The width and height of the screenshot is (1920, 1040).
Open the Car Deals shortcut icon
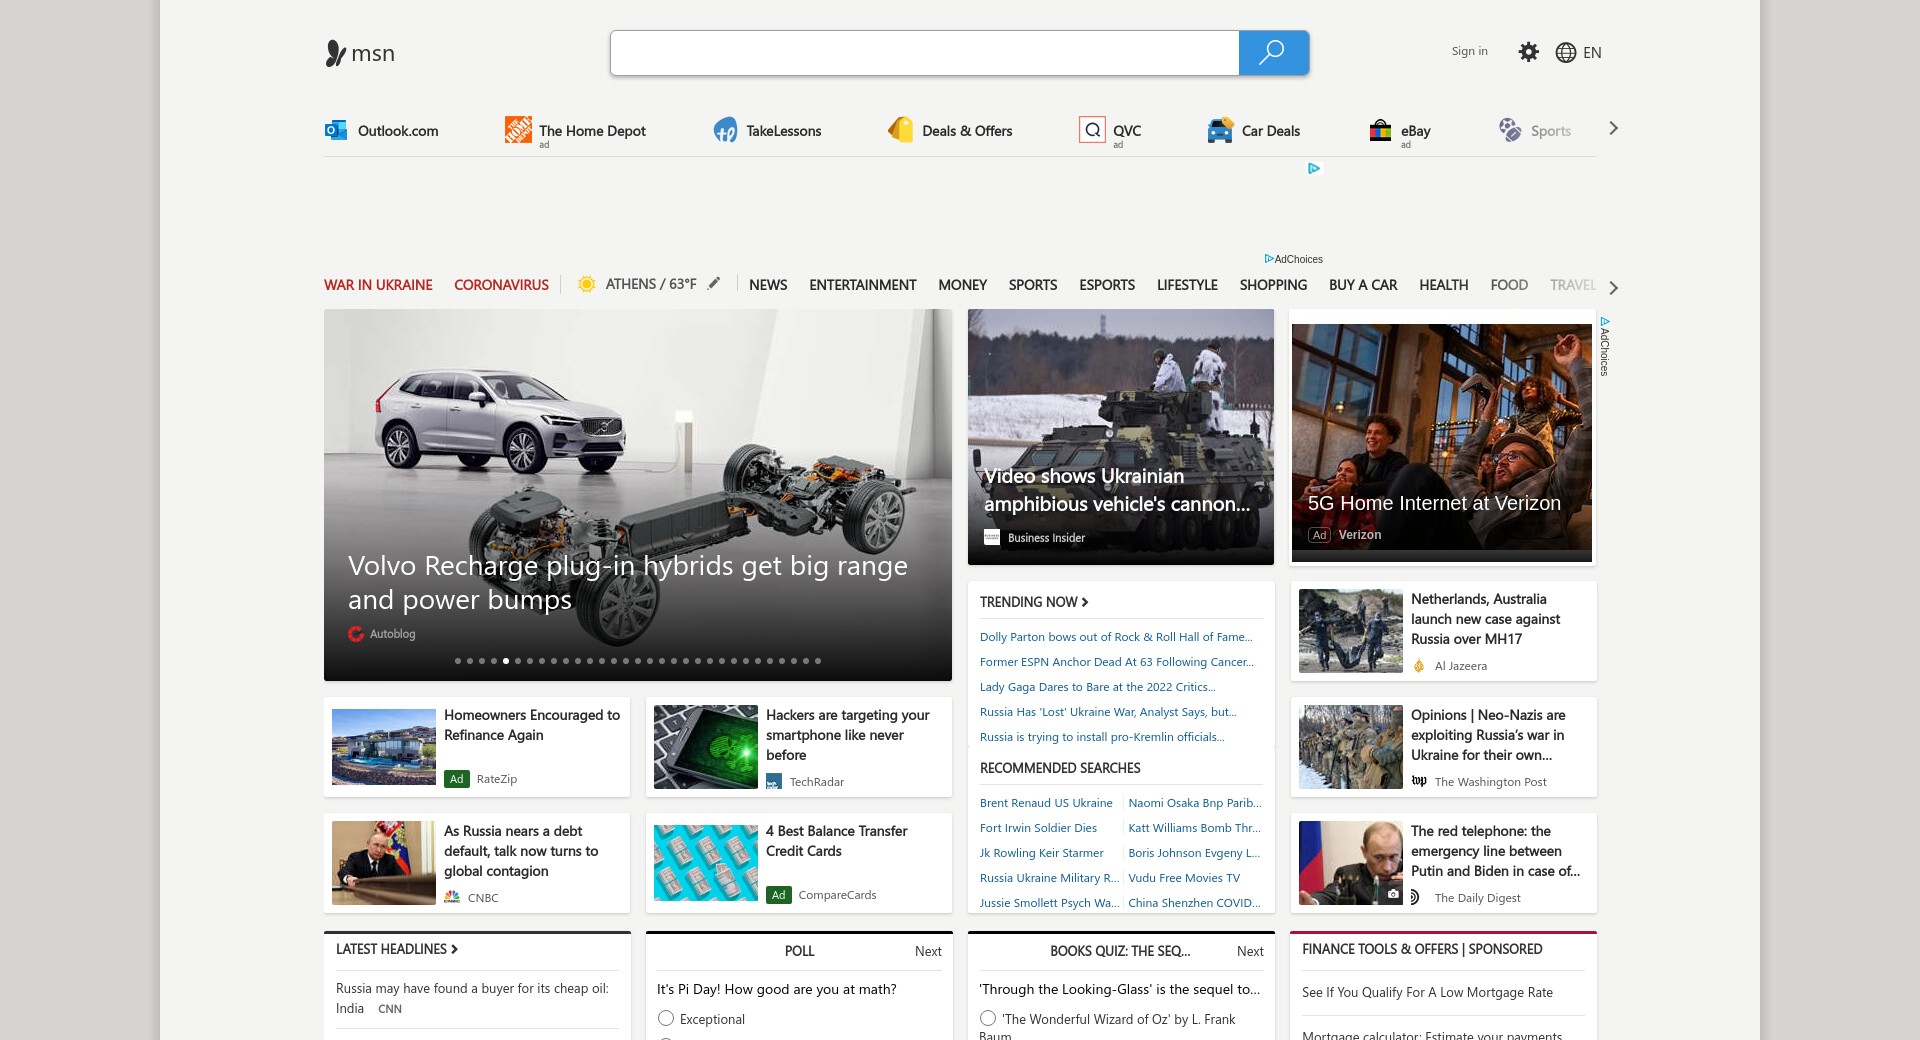coord(1220,130)
